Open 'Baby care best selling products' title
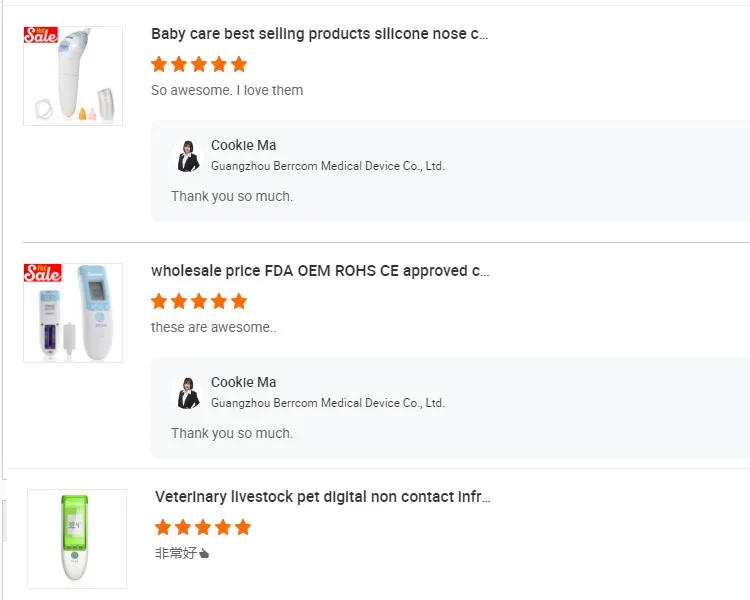Viewport: 750px width, 600px height. (x=319, y=34)
